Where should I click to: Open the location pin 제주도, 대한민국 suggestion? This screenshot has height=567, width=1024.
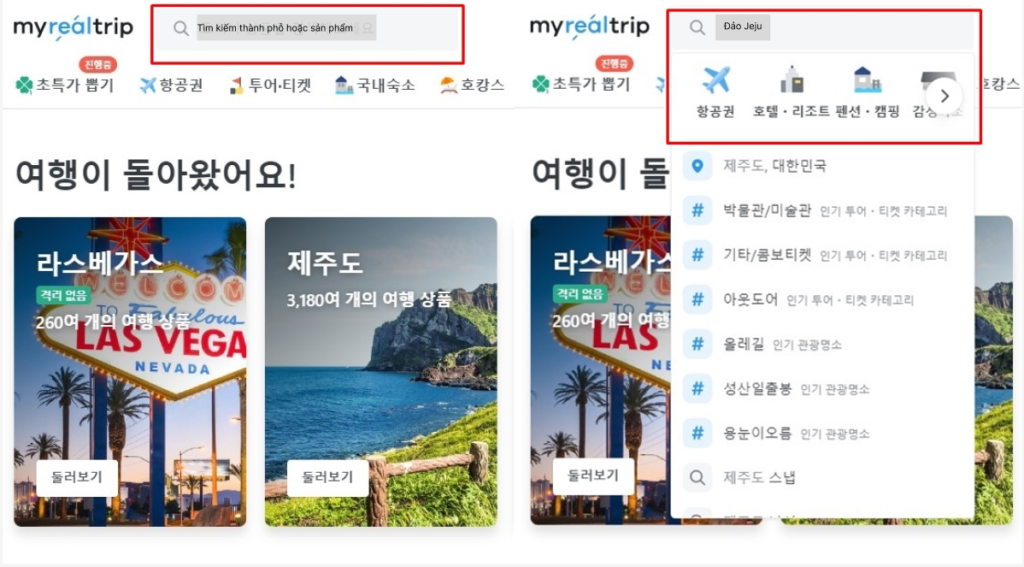coord(823,166)
